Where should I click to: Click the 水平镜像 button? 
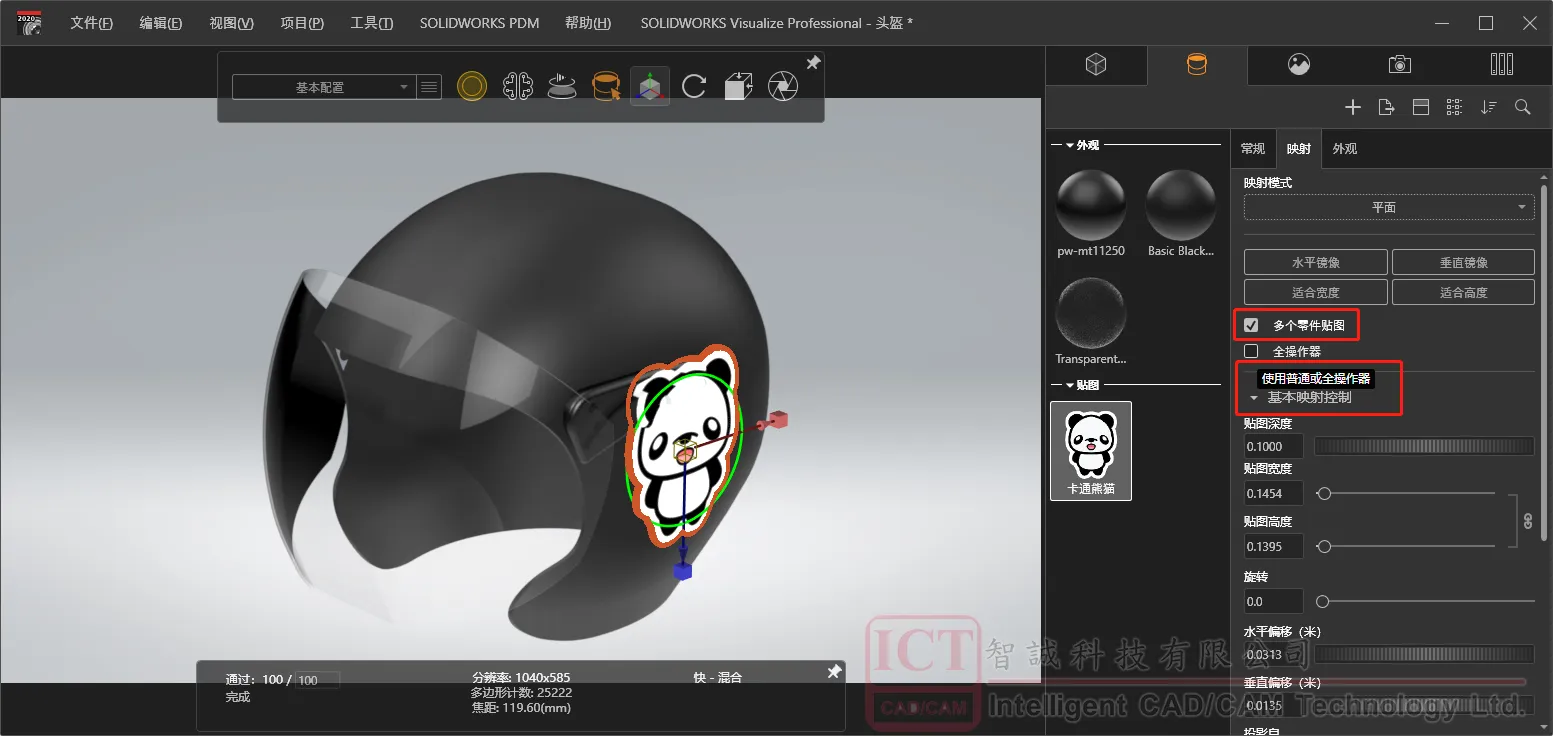[1316, 262]
